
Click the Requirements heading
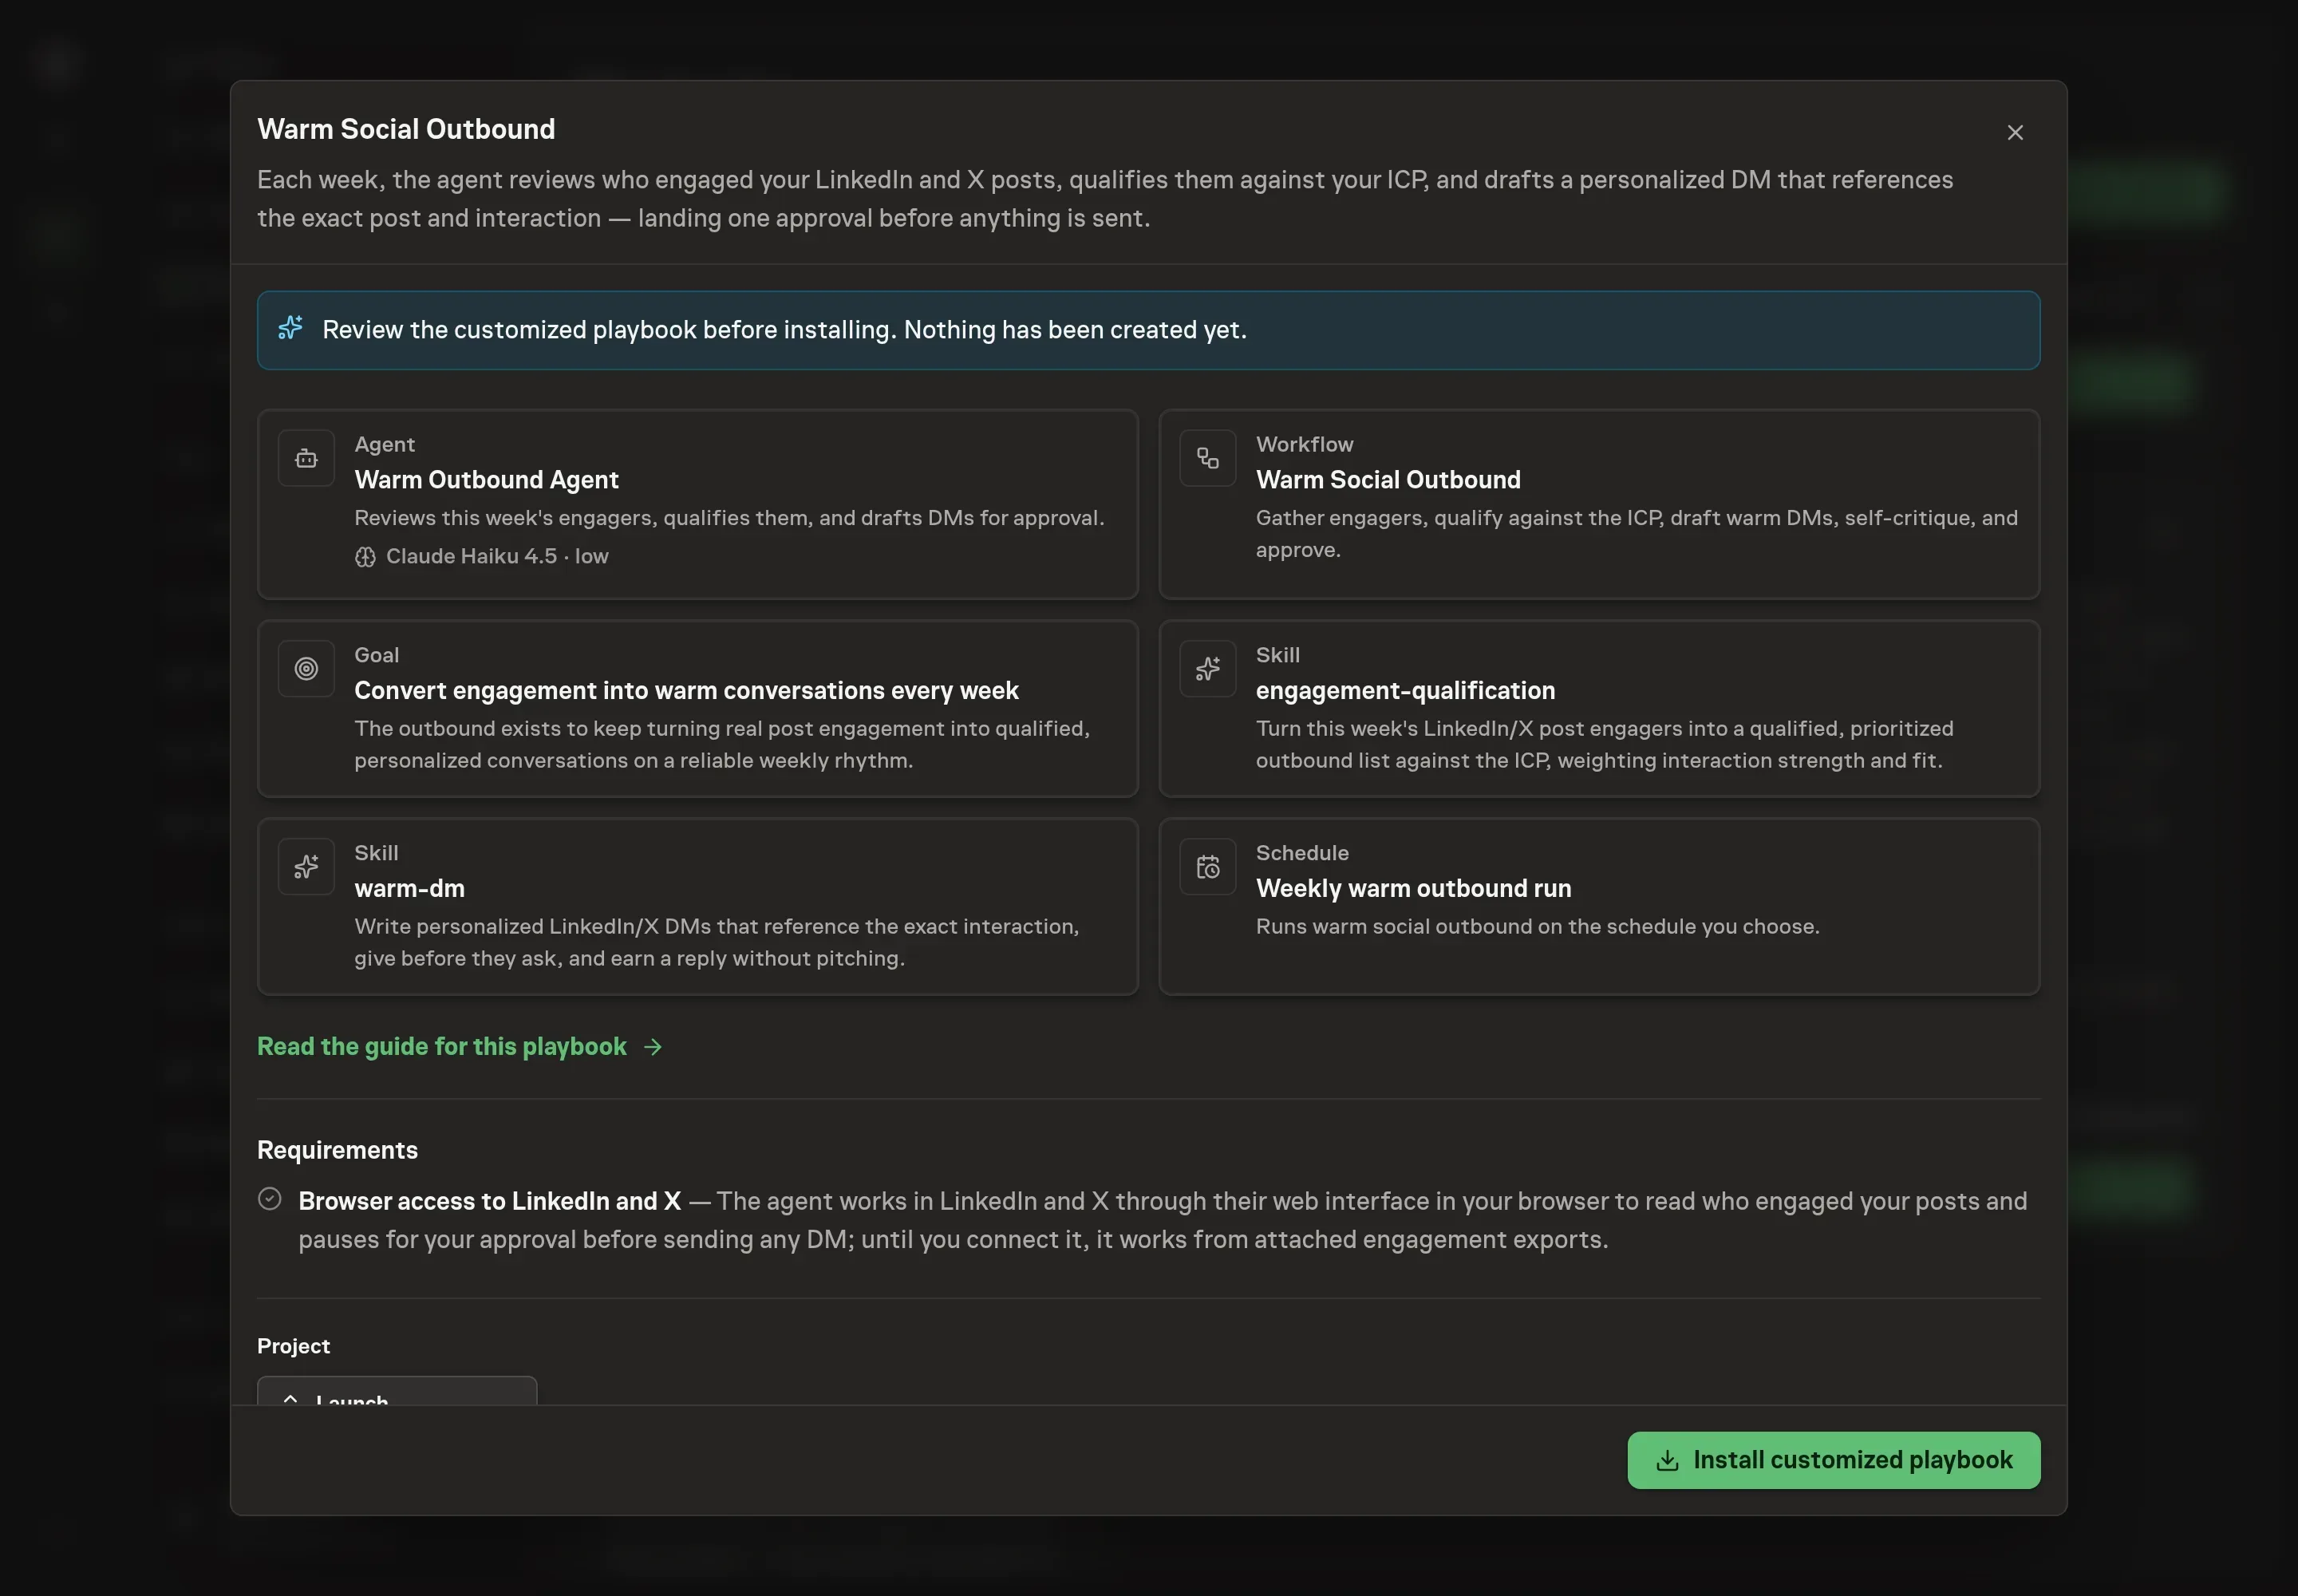[337, 1150]
